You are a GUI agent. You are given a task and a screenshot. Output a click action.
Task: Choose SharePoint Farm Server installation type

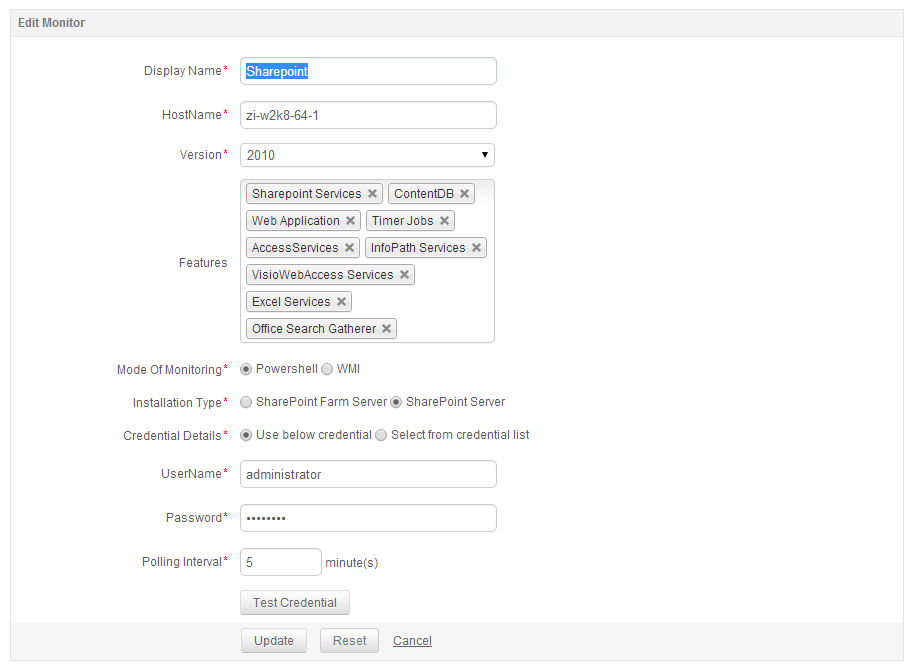point(246,402)
